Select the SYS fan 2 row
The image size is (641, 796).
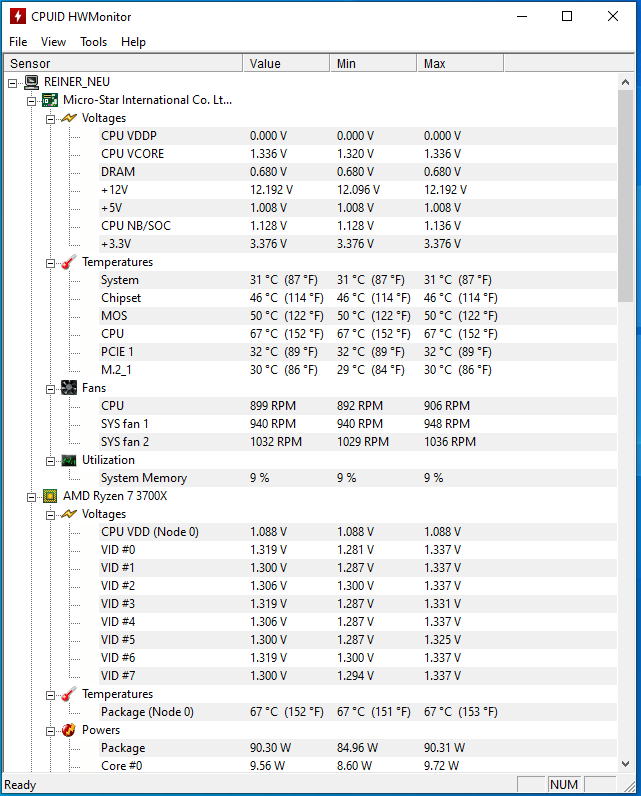(358, 442)
